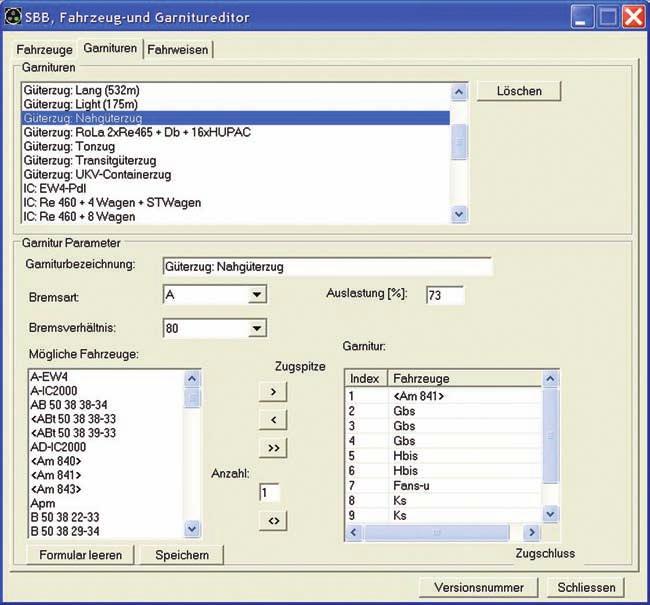Select the highlighted Güterzug: Nahgüterzug row
This screenshot has height=605, width=650.
point(235,119)
